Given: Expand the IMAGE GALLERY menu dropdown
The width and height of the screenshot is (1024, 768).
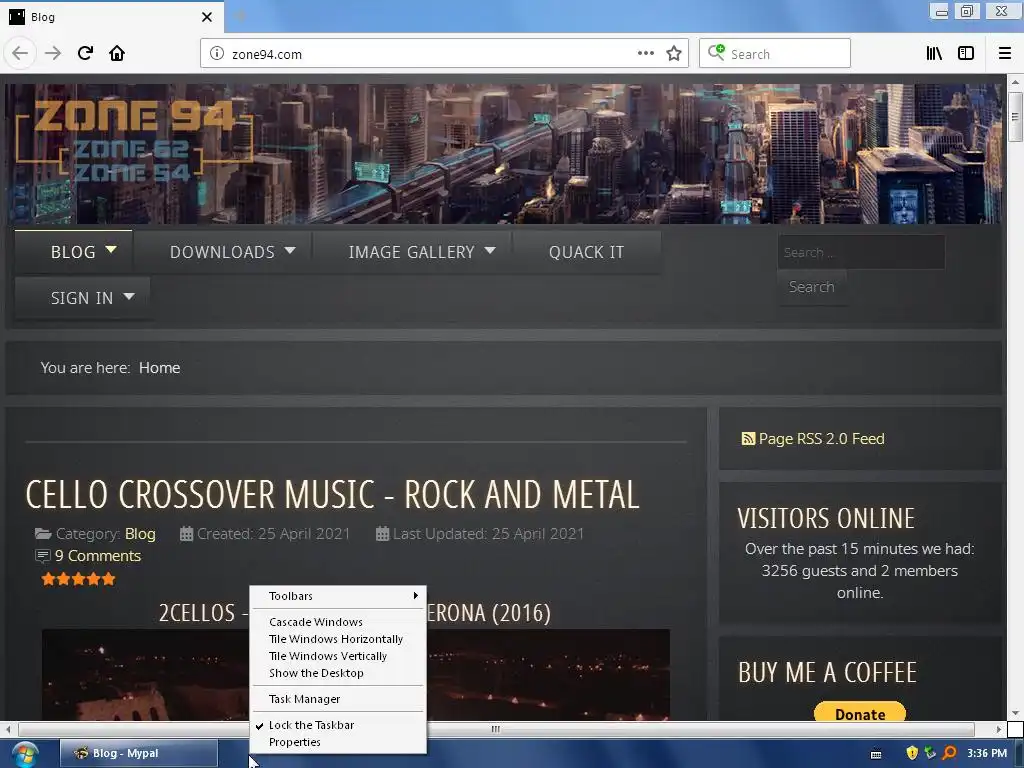Looking at the screenshot, I should pos(490,250).
